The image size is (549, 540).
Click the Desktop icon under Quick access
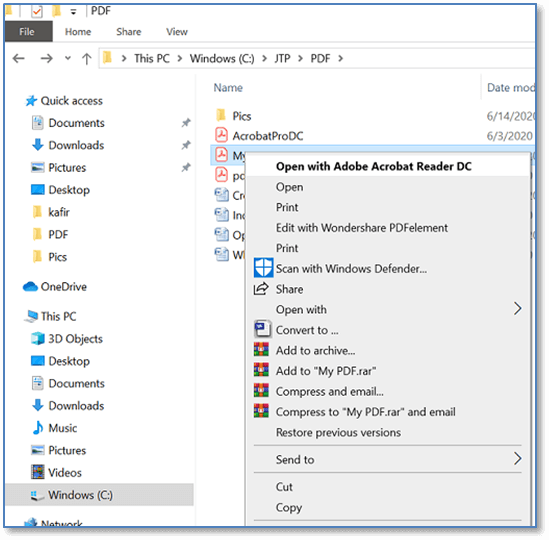(x=37, y=190)
